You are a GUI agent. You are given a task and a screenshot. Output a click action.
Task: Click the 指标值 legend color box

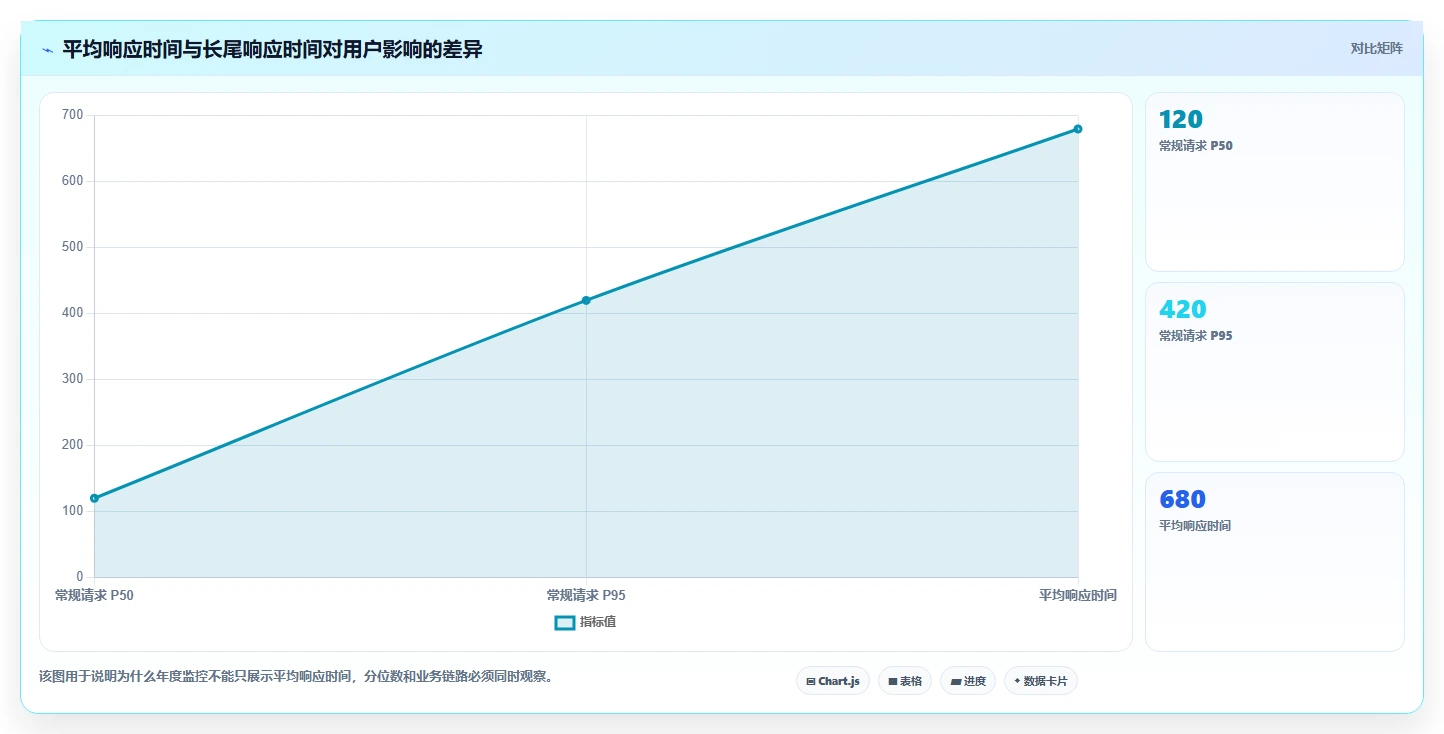pos(565,623)
